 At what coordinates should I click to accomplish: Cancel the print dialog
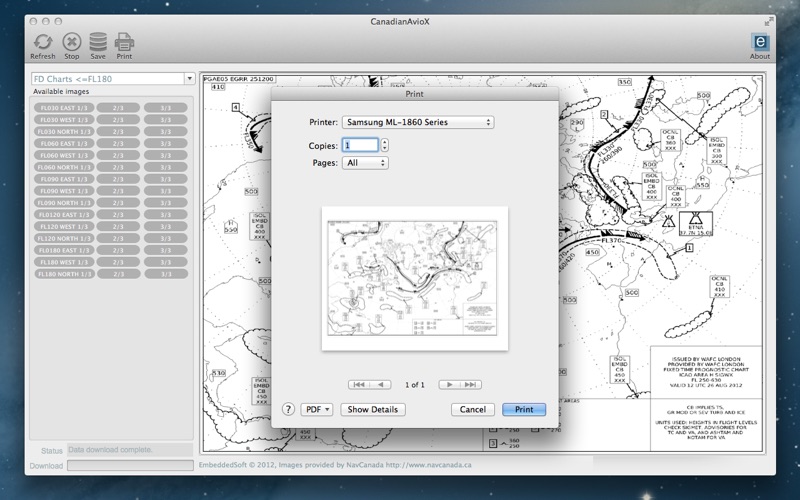(473, 409)
